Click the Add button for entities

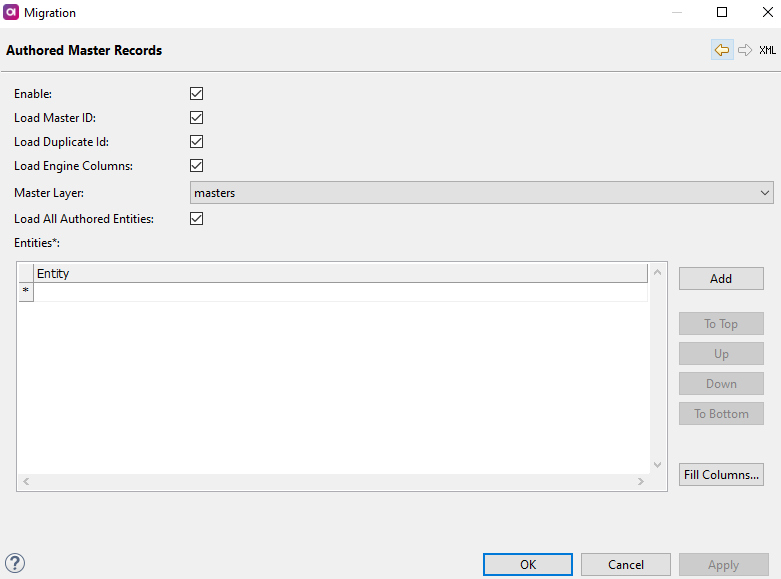click(x=721, y=279)
